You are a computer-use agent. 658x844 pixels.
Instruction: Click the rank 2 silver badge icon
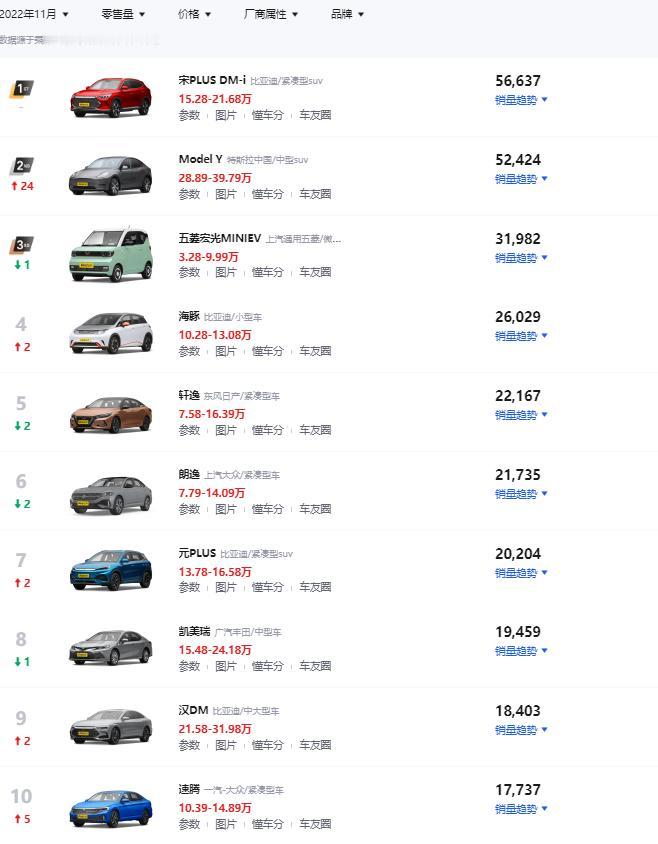click(x=21, y=166)
